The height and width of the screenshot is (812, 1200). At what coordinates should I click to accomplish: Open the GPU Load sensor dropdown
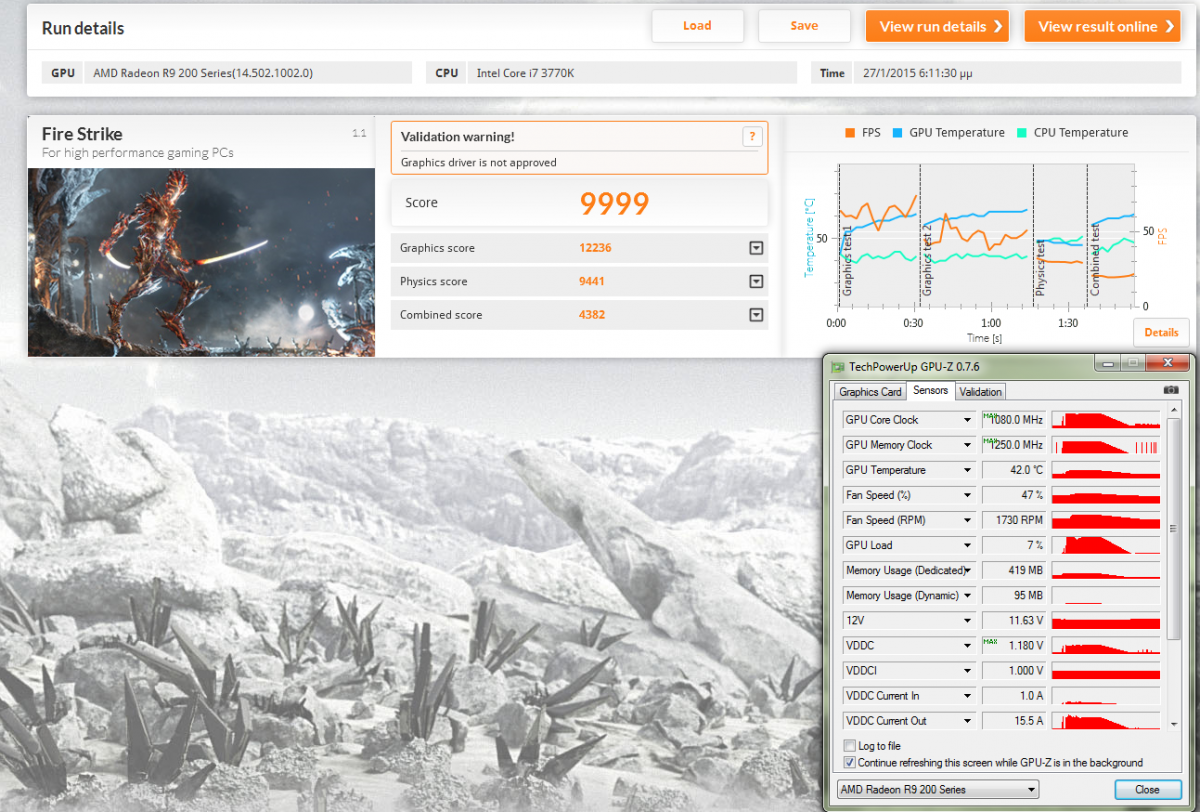point(967,545)
